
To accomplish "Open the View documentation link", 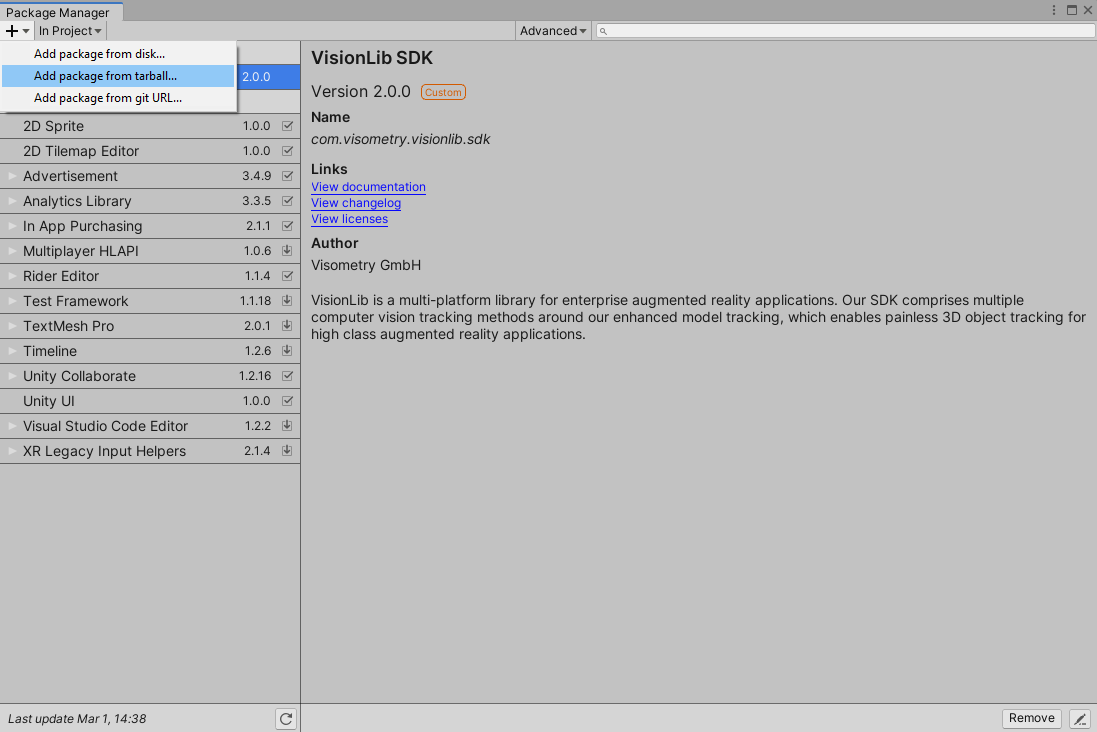I will pyautogui.click(x=368, y=187).
